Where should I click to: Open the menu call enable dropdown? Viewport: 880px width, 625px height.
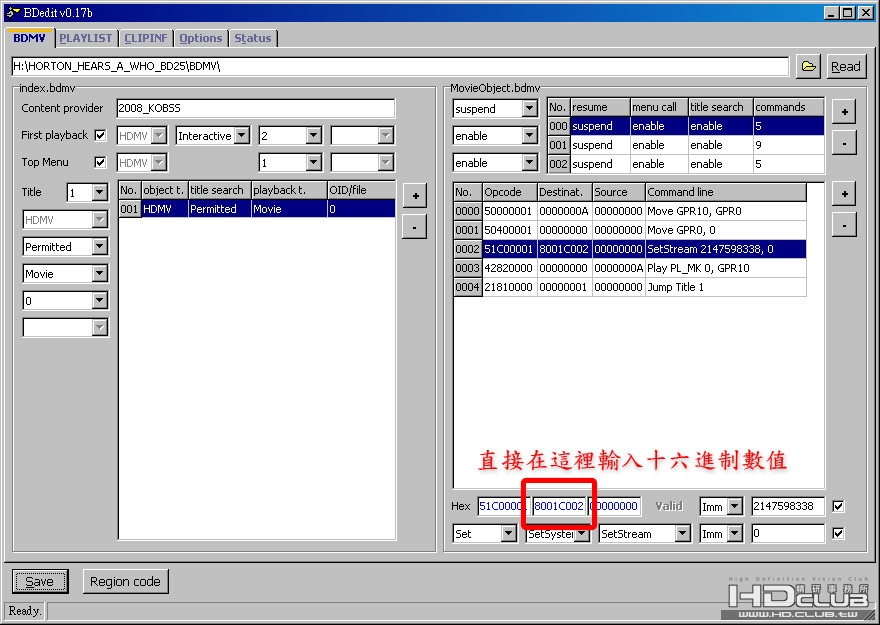(529, 135)
